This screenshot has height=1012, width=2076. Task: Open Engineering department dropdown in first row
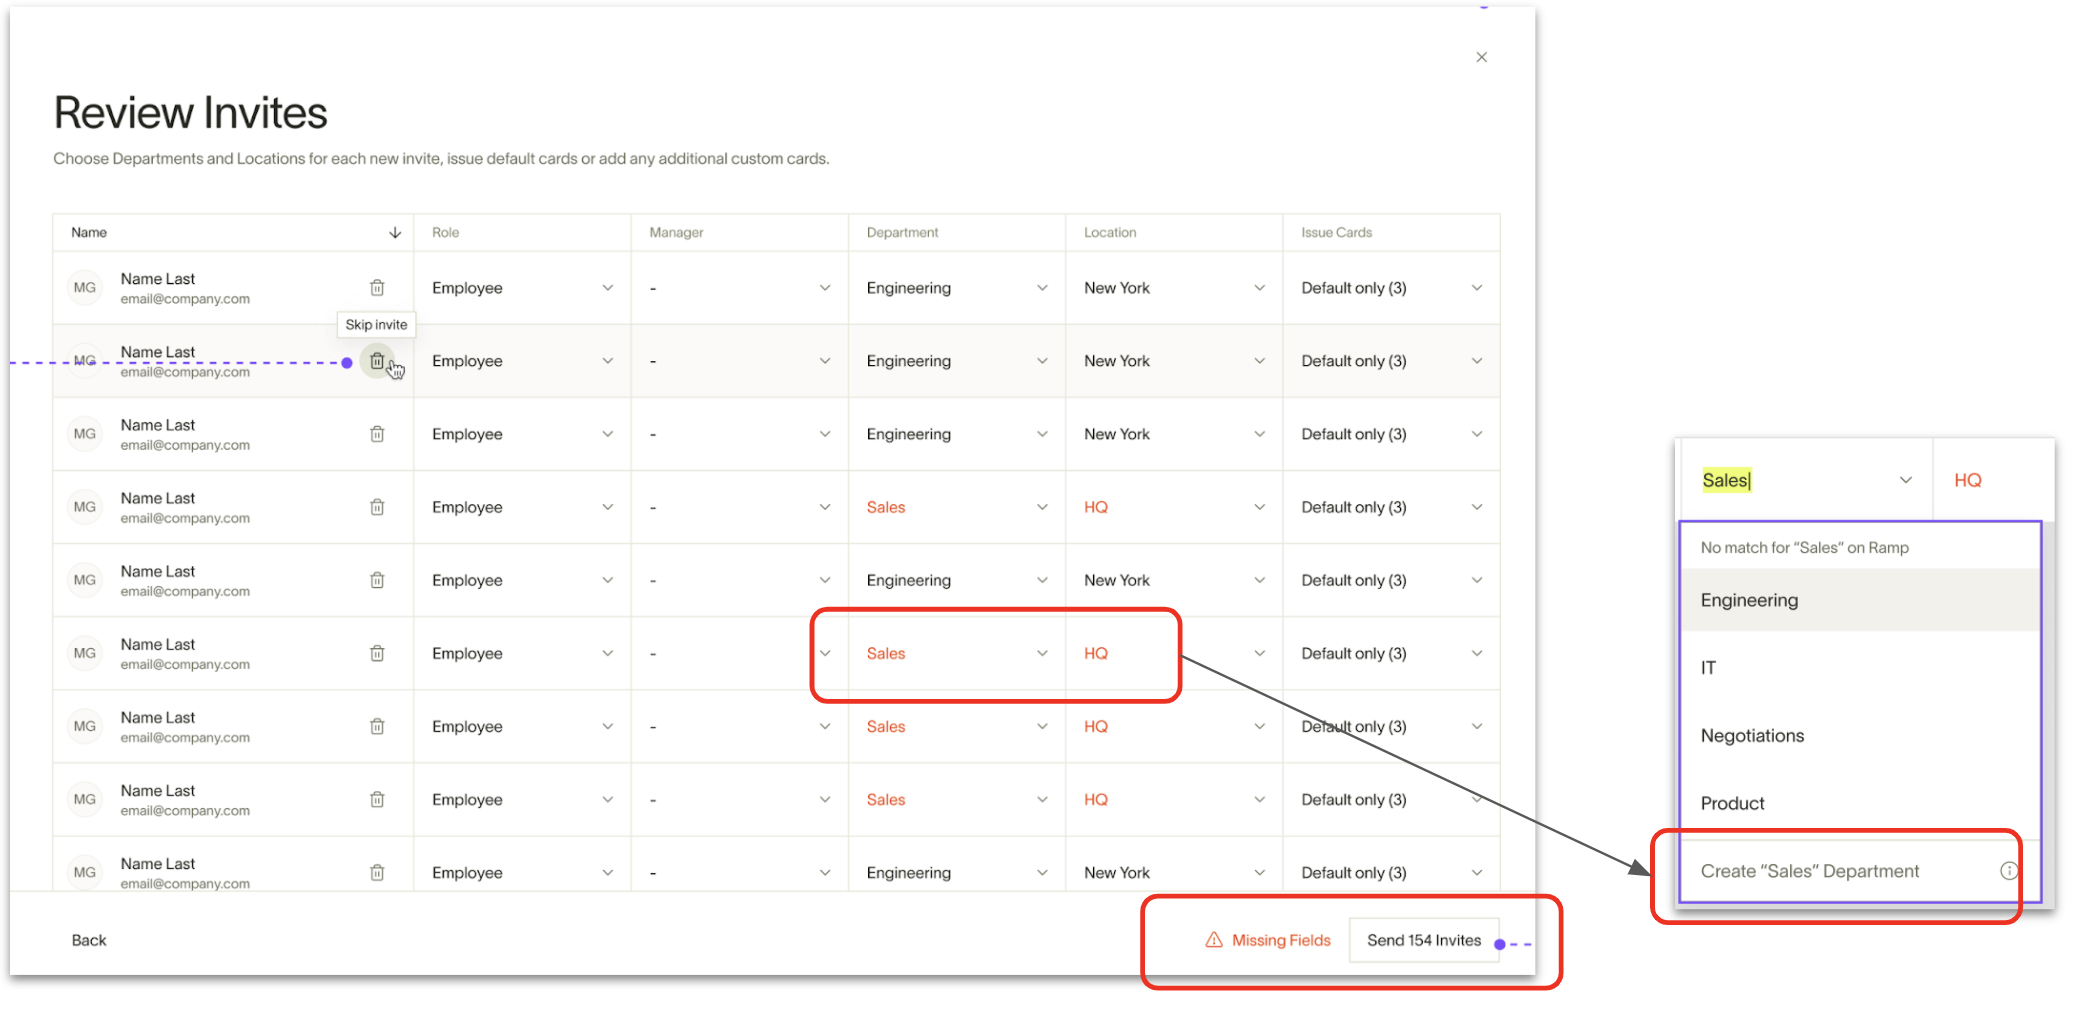[957, 288]
